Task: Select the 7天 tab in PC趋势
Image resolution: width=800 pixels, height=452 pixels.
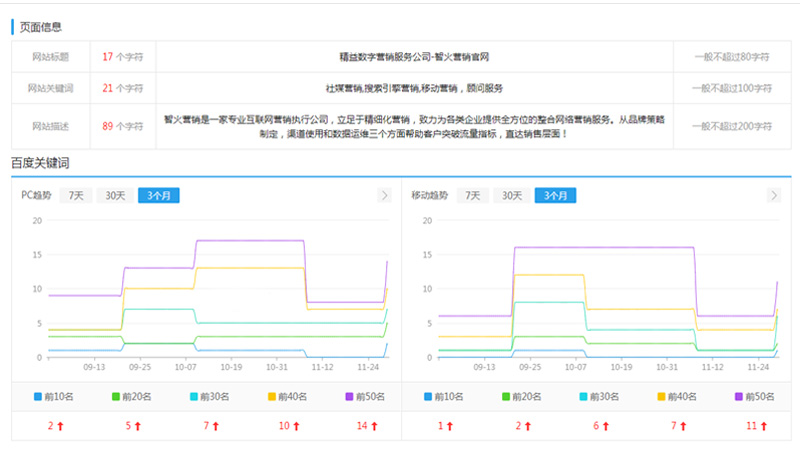Action: [76, 196]
